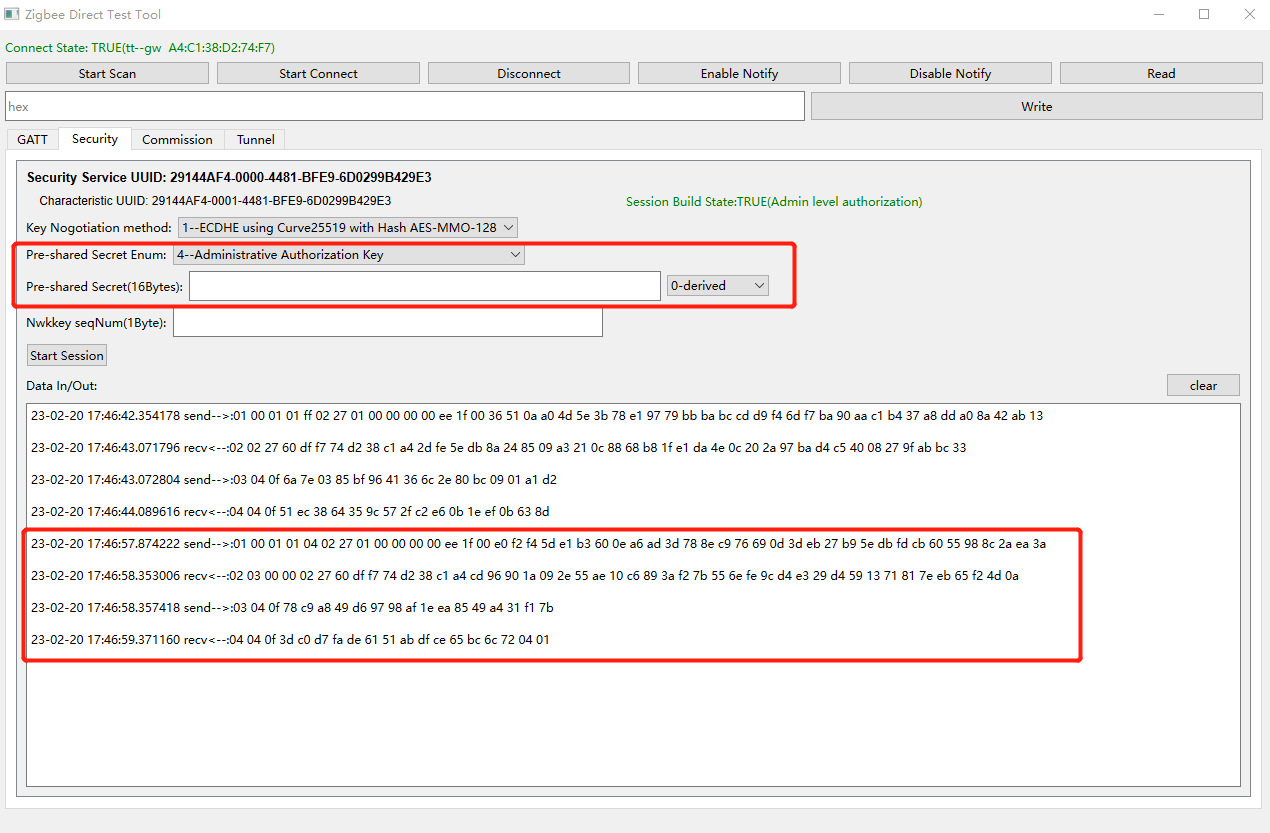1270x833 pixels.
Task: Click the Security Service UUID text
Action: click(x=229, y=177)
